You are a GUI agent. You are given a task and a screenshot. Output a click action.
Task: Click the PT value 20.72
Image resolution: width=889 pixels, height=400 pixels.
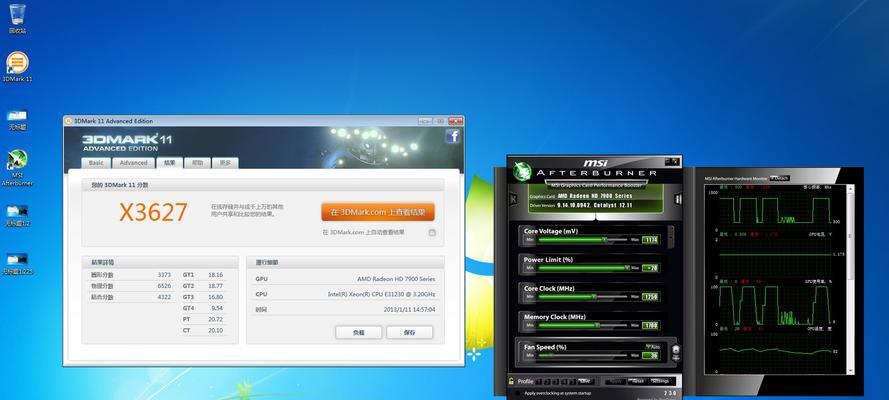click(x=215, y=319)
